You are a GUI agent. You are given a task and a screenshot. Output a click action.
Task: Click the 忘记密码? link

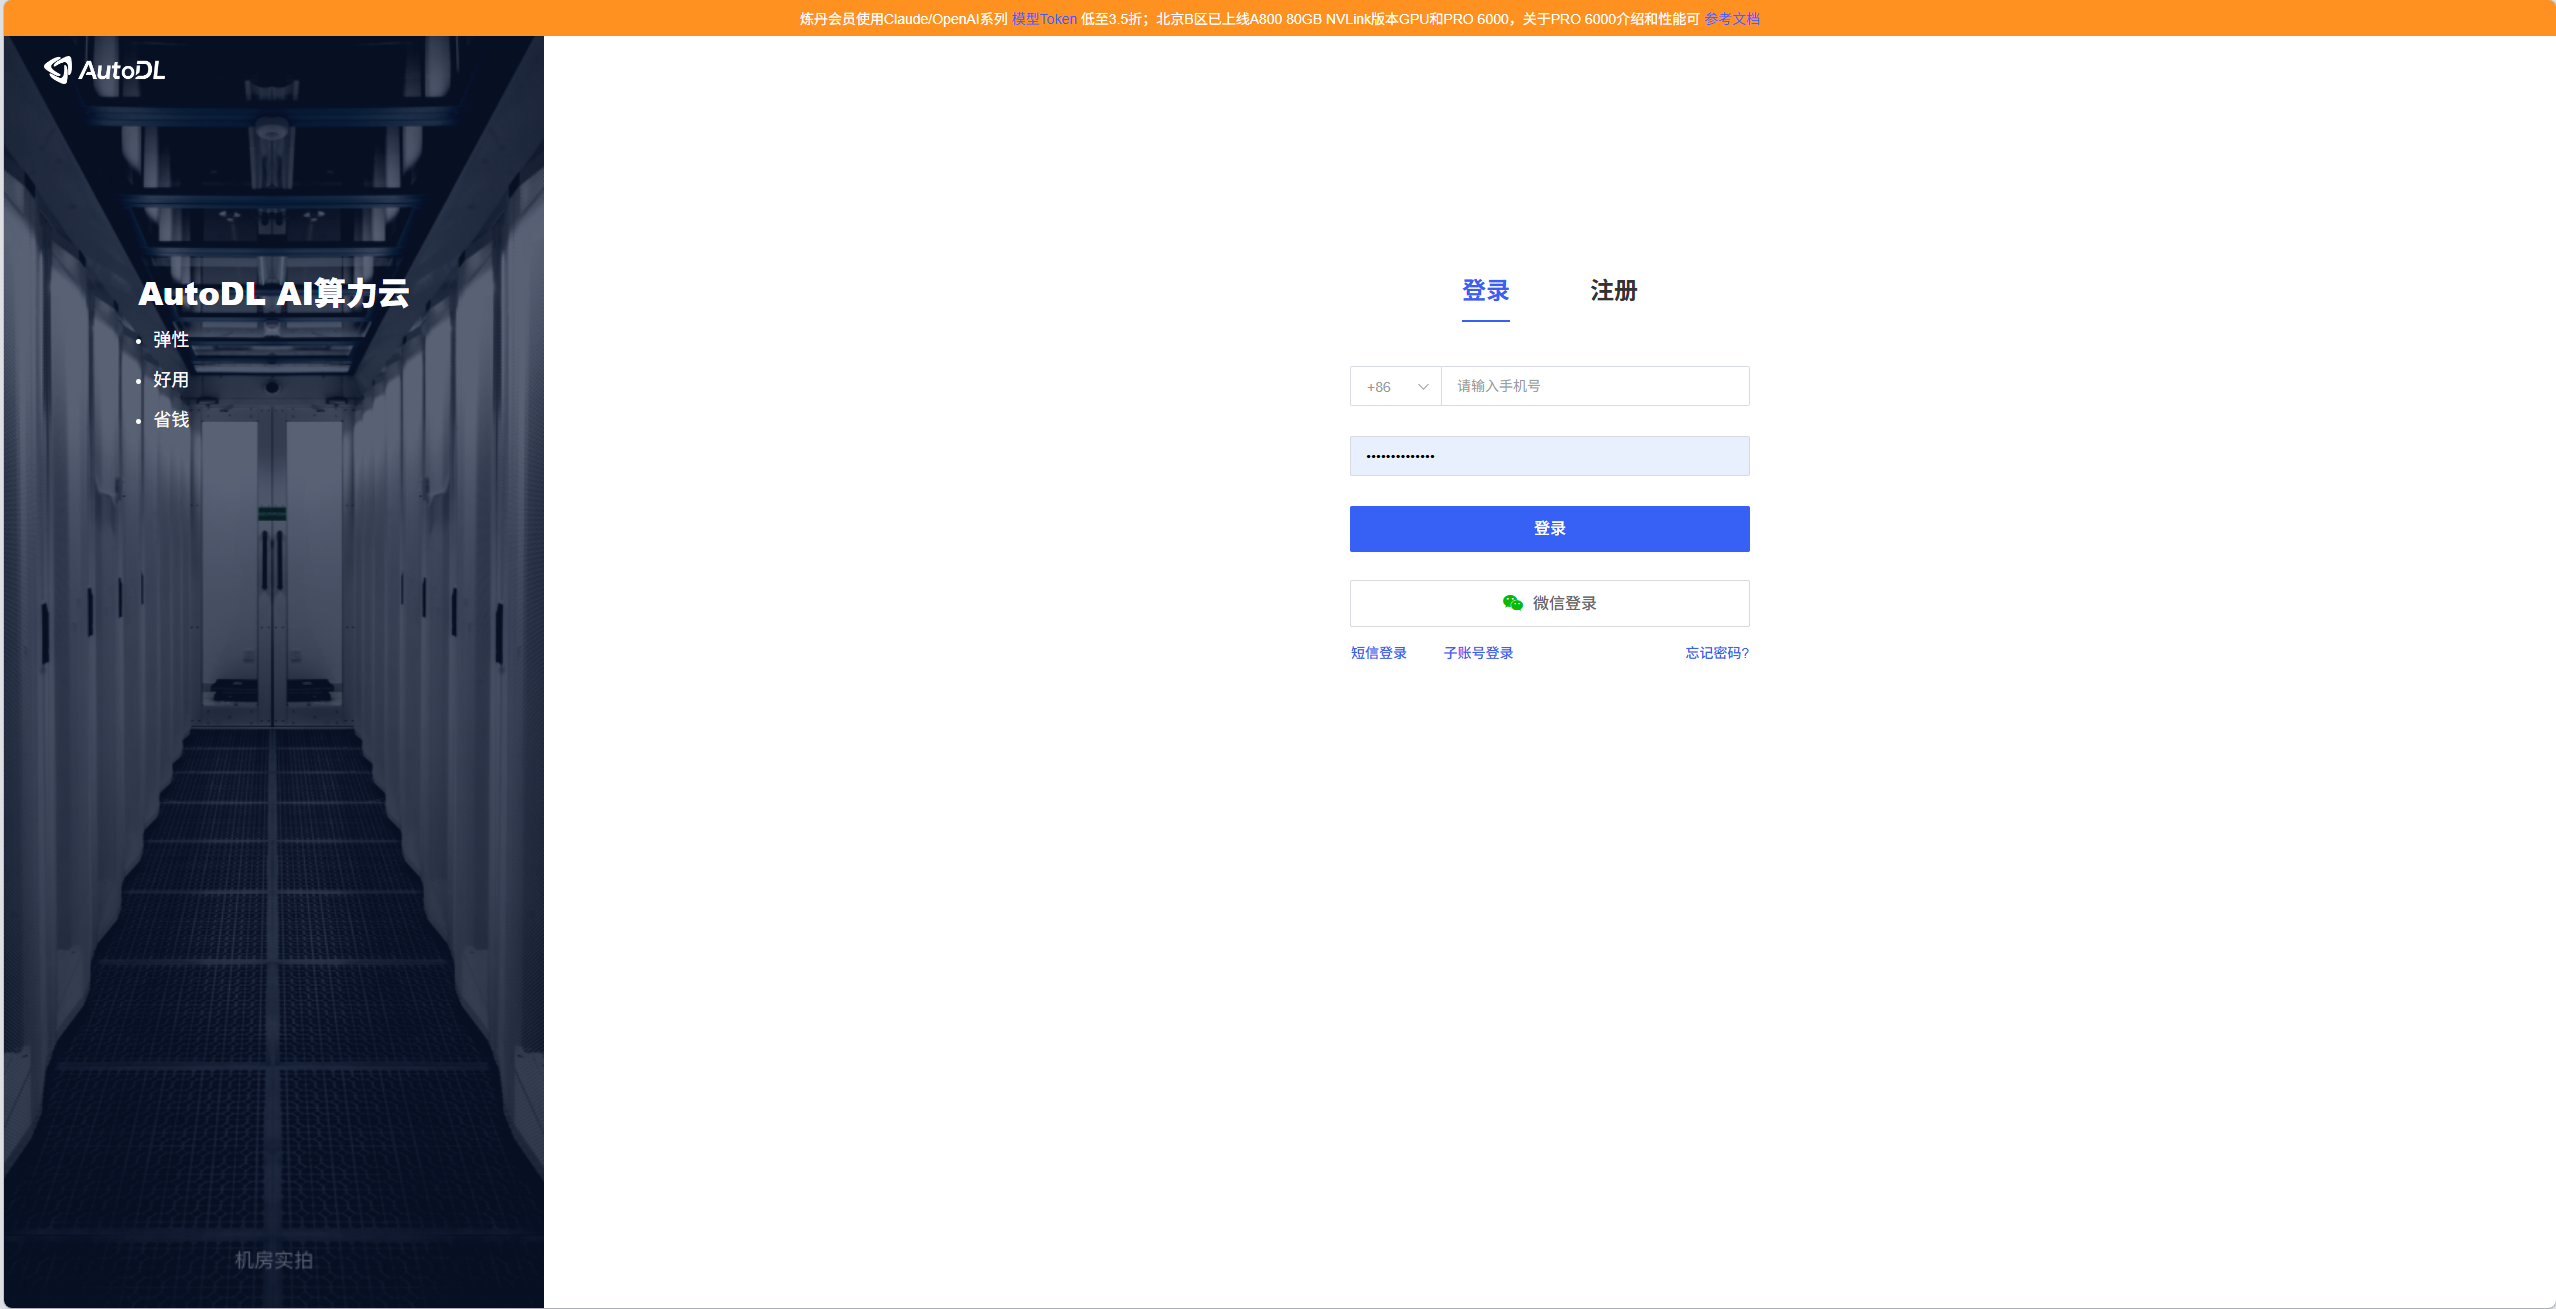[1716, 653]
